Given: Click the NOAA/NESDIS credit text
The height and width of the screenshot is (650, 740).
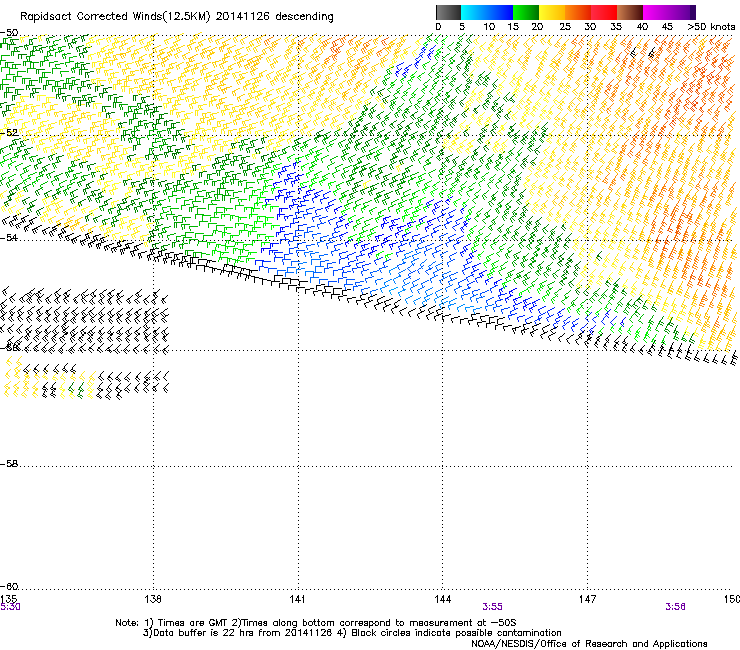Looking at the screenshot, I should (589, 644).
